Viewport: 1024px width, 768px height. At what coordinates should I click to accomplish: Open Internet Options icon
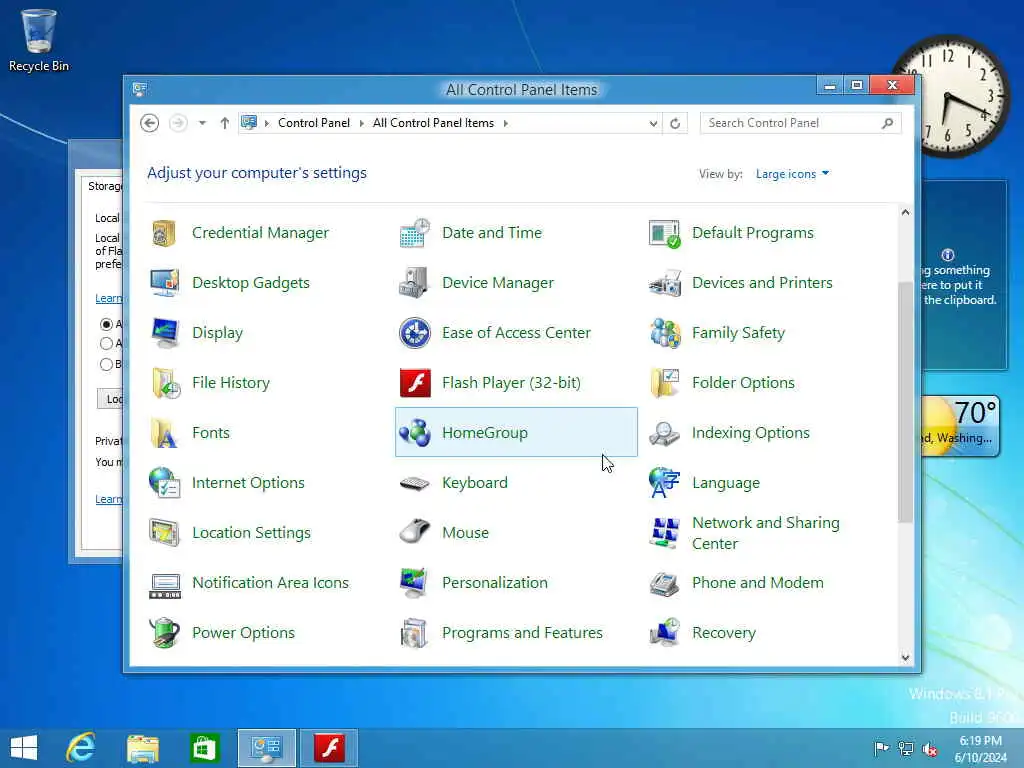click(164, 483)
